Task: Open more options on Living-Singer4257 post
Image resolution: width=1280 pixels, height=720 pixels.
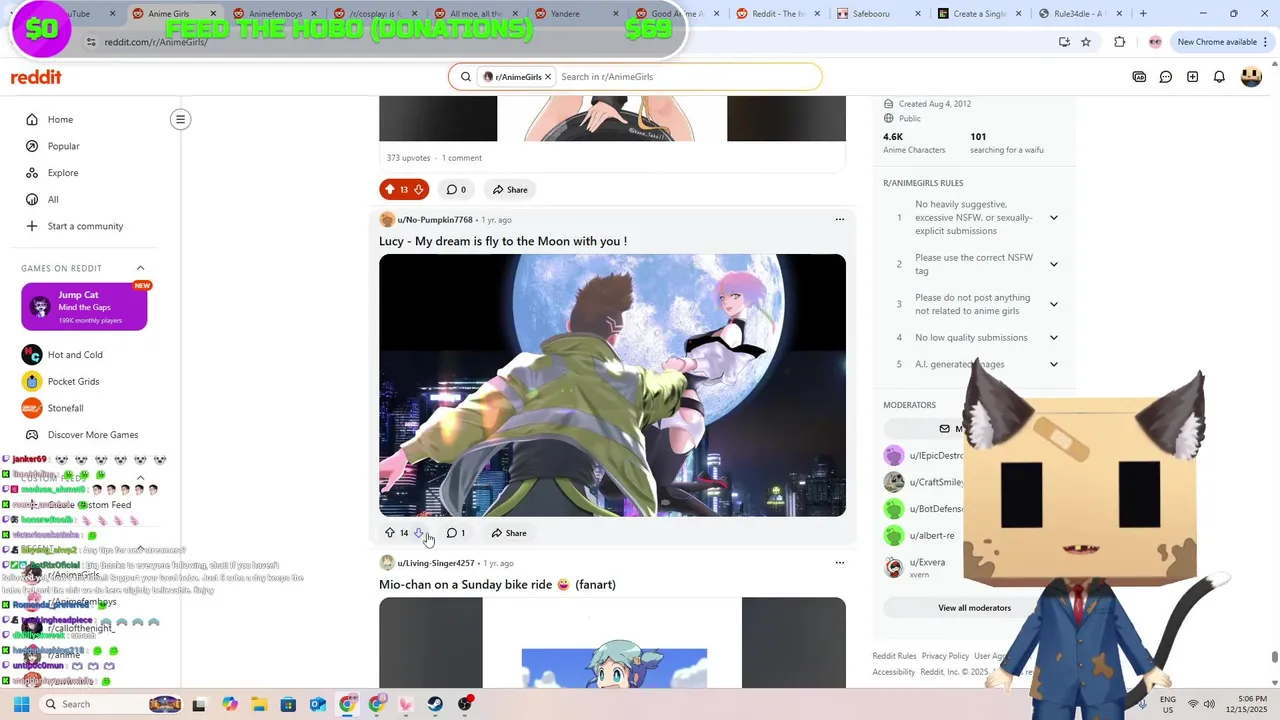Action: (x=839, y=563)
